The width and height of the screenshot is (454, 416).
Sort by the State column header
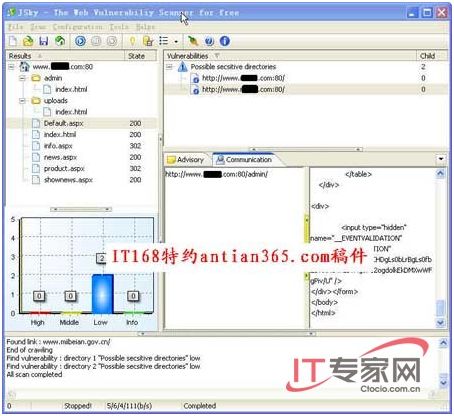click(x=140, y=56)
